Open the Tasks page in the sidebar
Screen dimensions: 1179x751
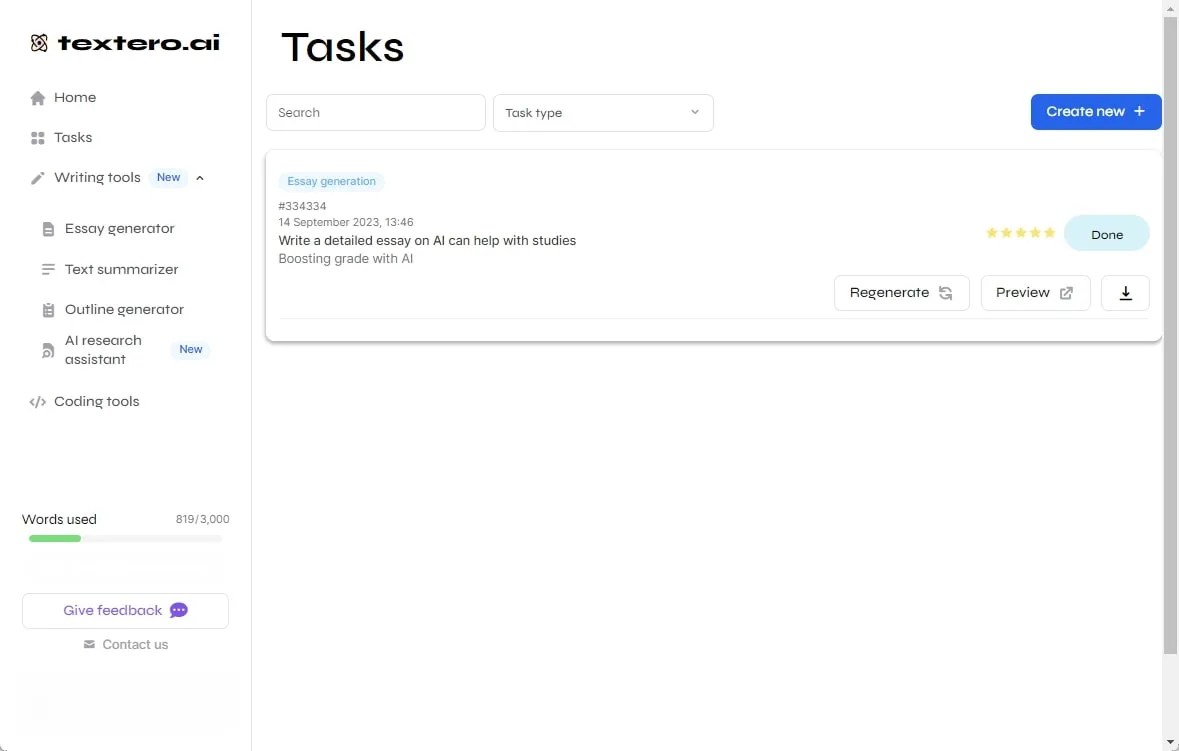(73, 138)
